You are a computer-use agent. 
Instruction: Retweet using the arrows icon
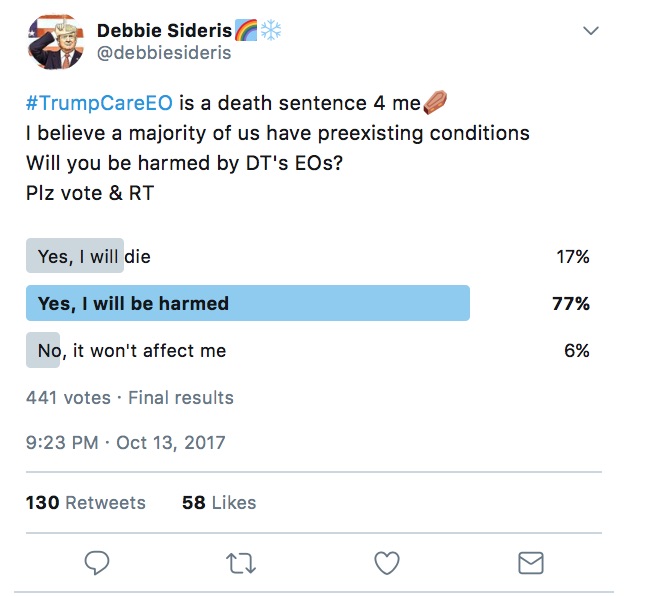coord(241,563)
